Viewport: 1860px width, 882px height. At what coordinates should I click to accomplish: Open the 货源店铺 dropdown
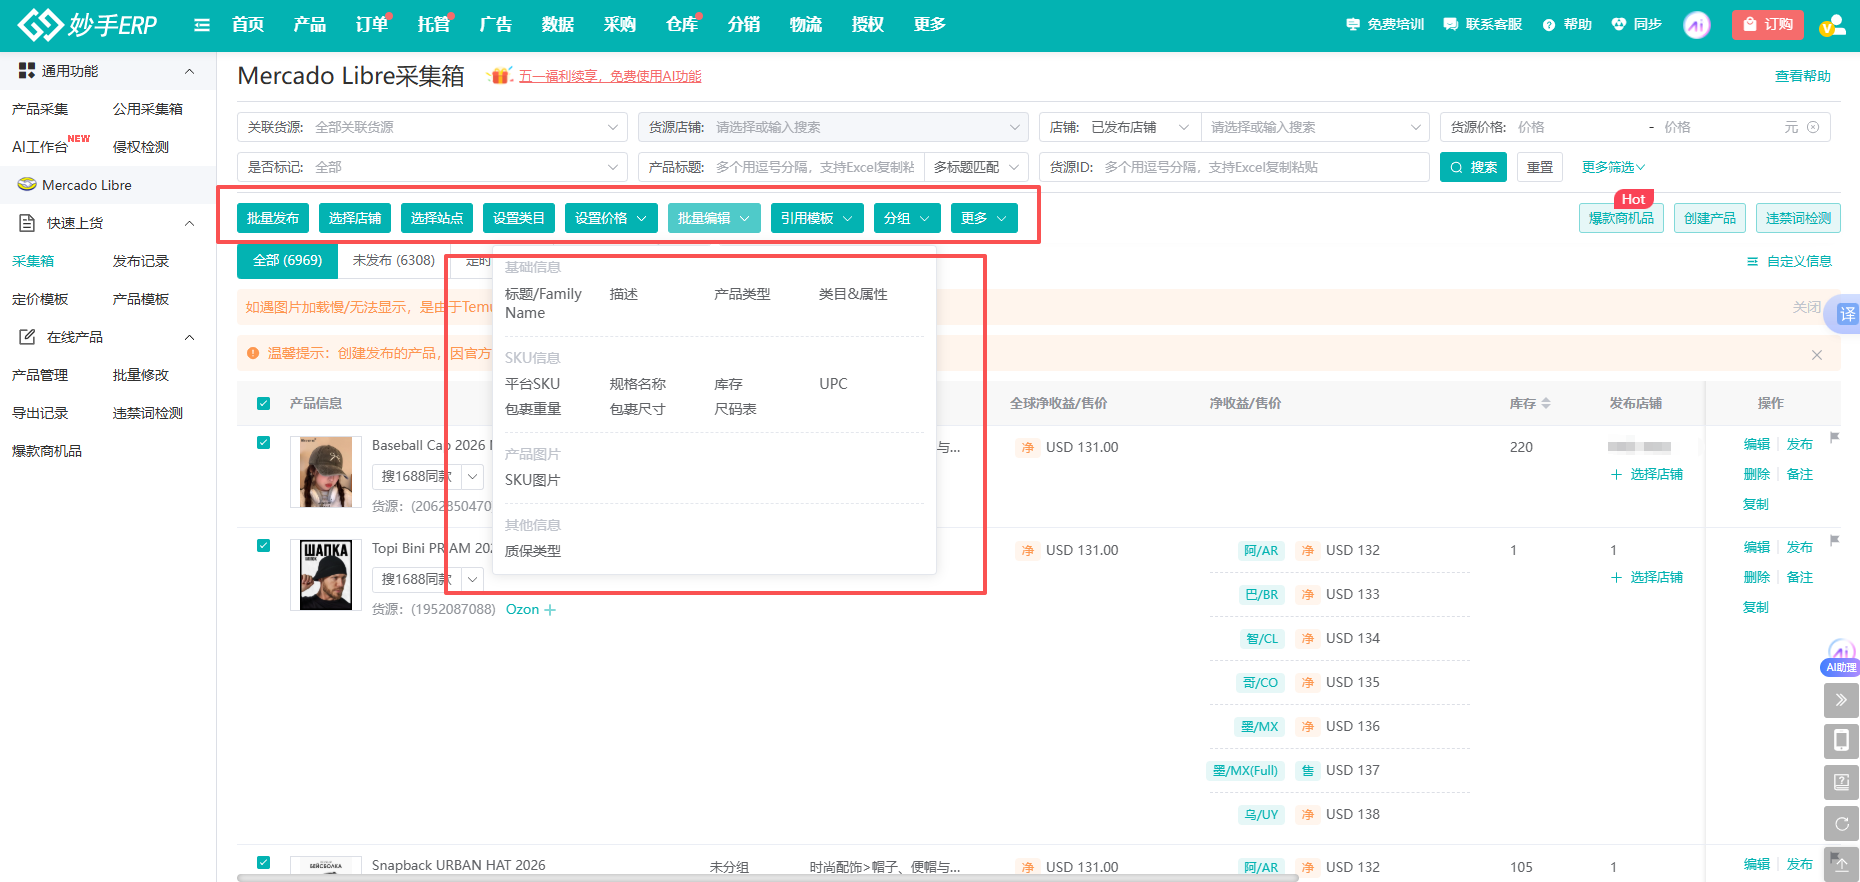833,127
